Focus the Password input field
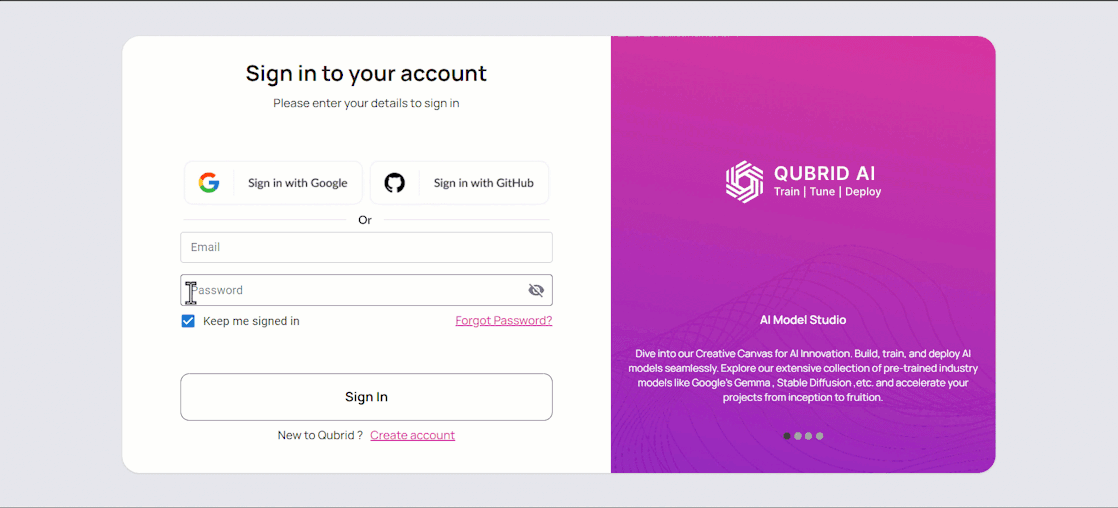 click(366, 290)
